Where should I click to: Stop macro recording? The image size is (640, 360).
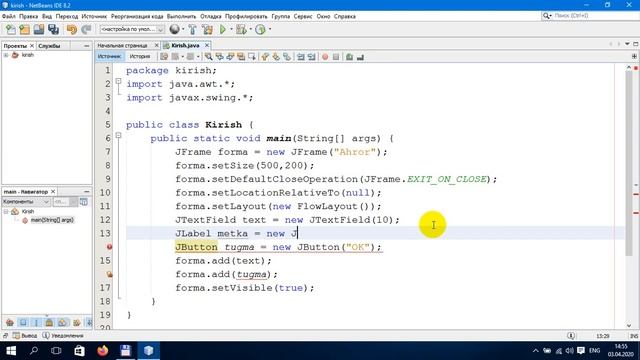tap(336, 57)
